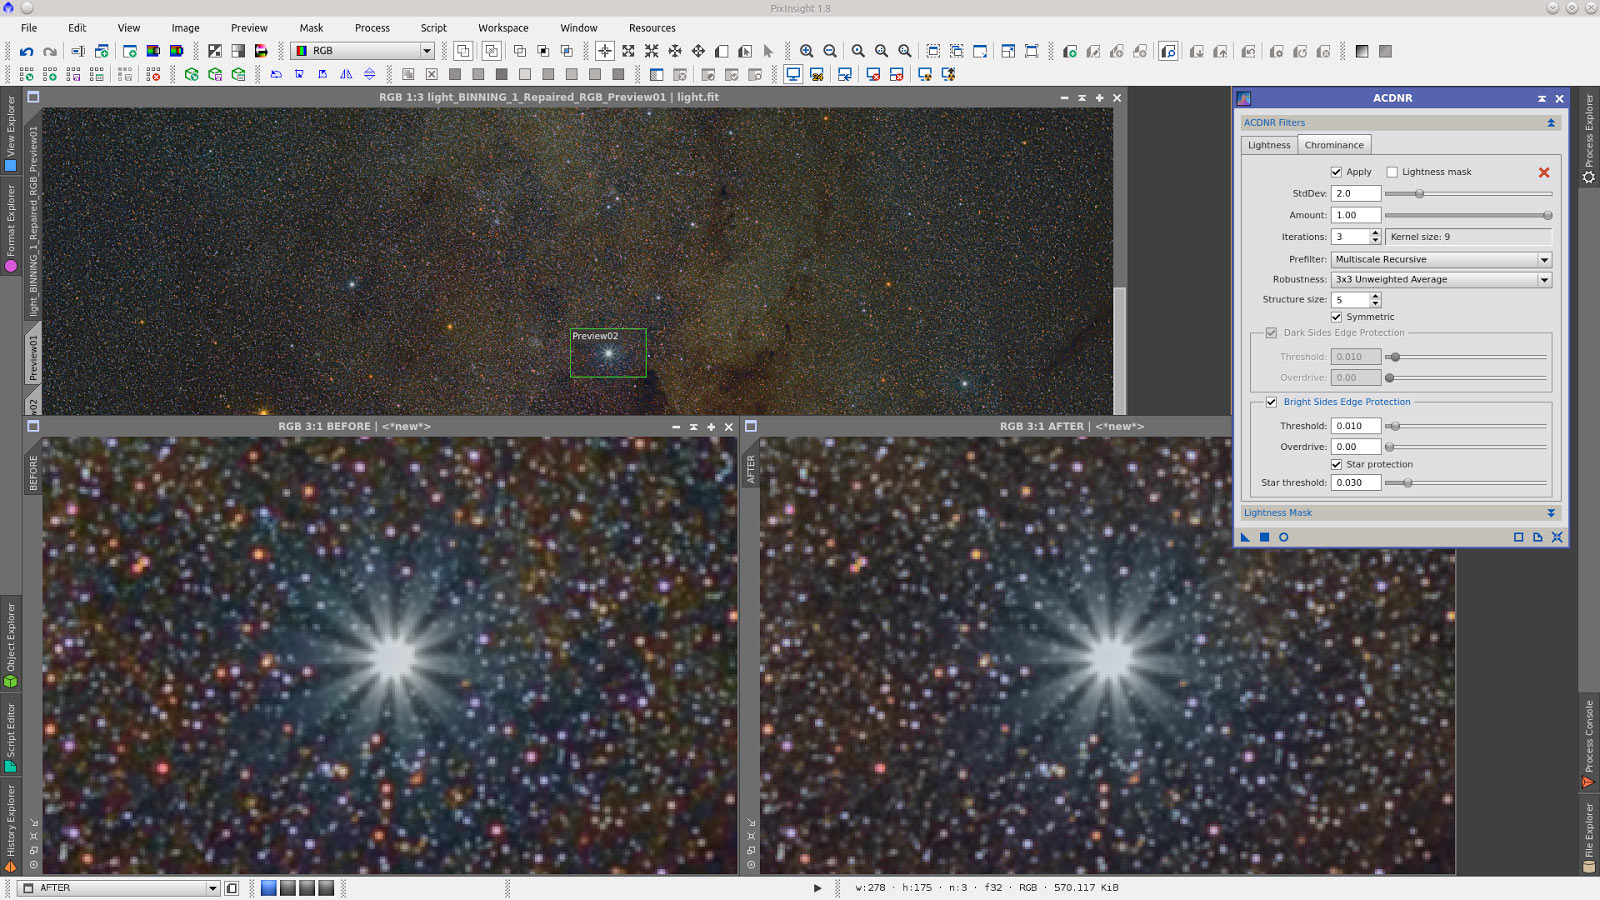
Task: Toggle the Apply checkbox in Lightness tab
Action: pos(1336,172)
